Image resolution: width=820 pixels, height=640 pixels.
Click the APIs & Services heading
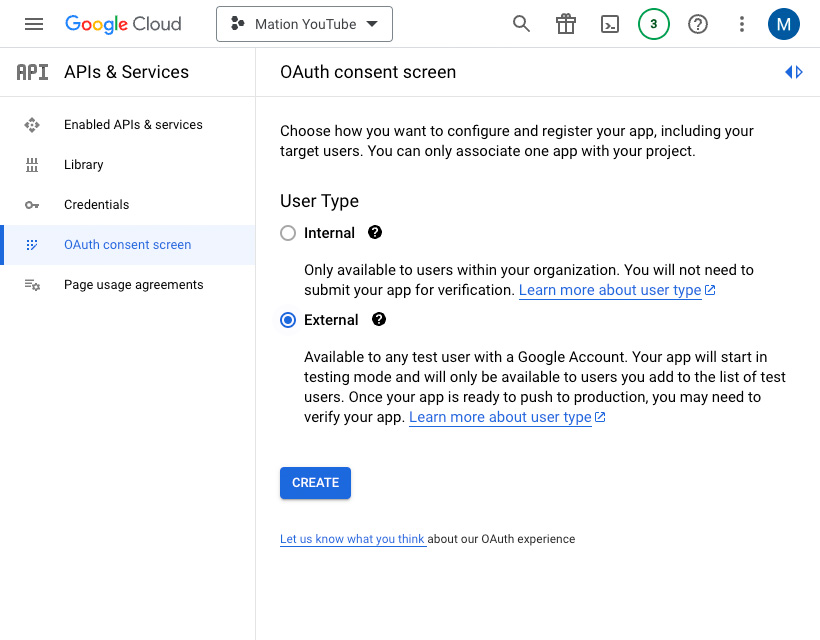point(127,72)
